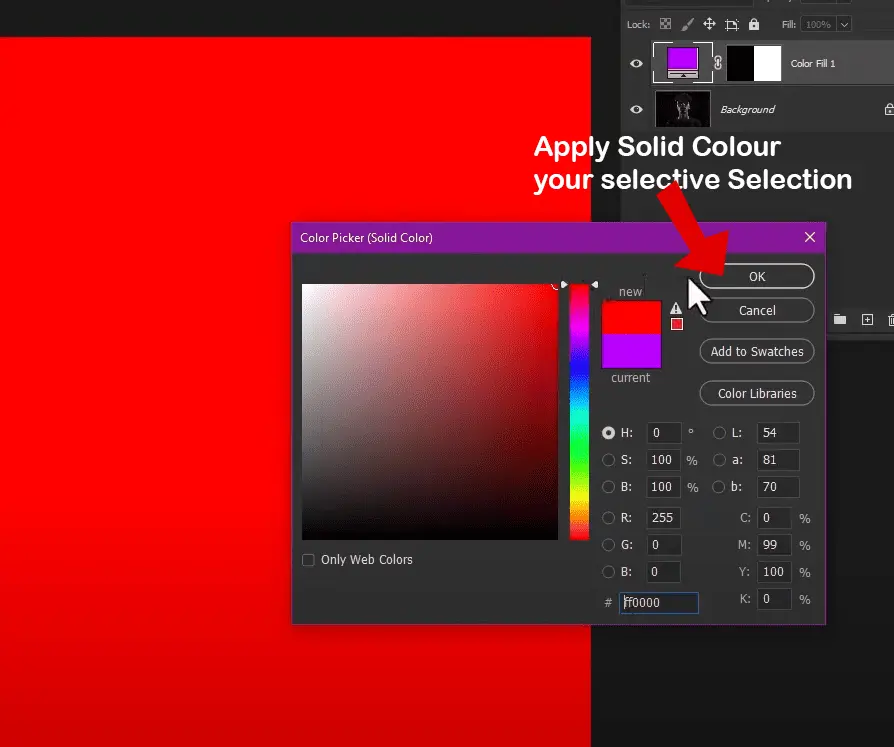Click the lock all padlock icon

coord(753,23)
